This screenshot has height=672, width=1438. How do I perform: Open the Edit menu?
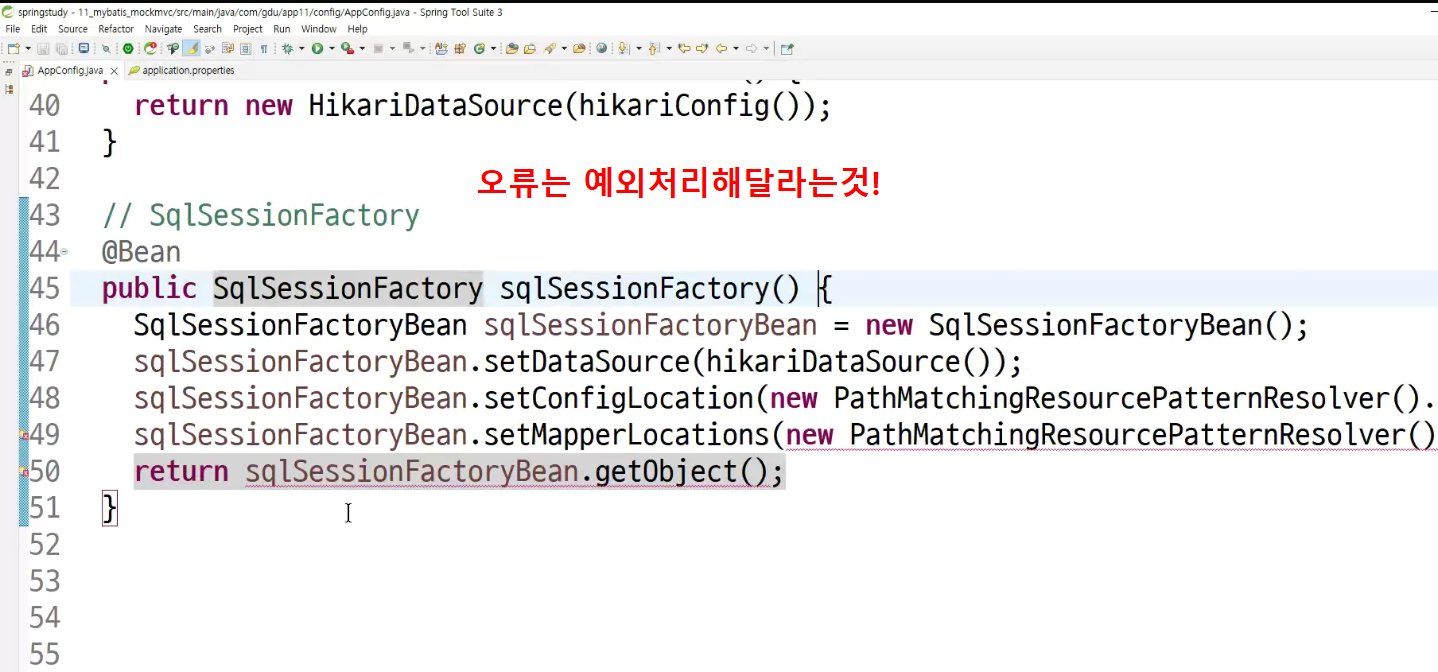tap(39, 29)
